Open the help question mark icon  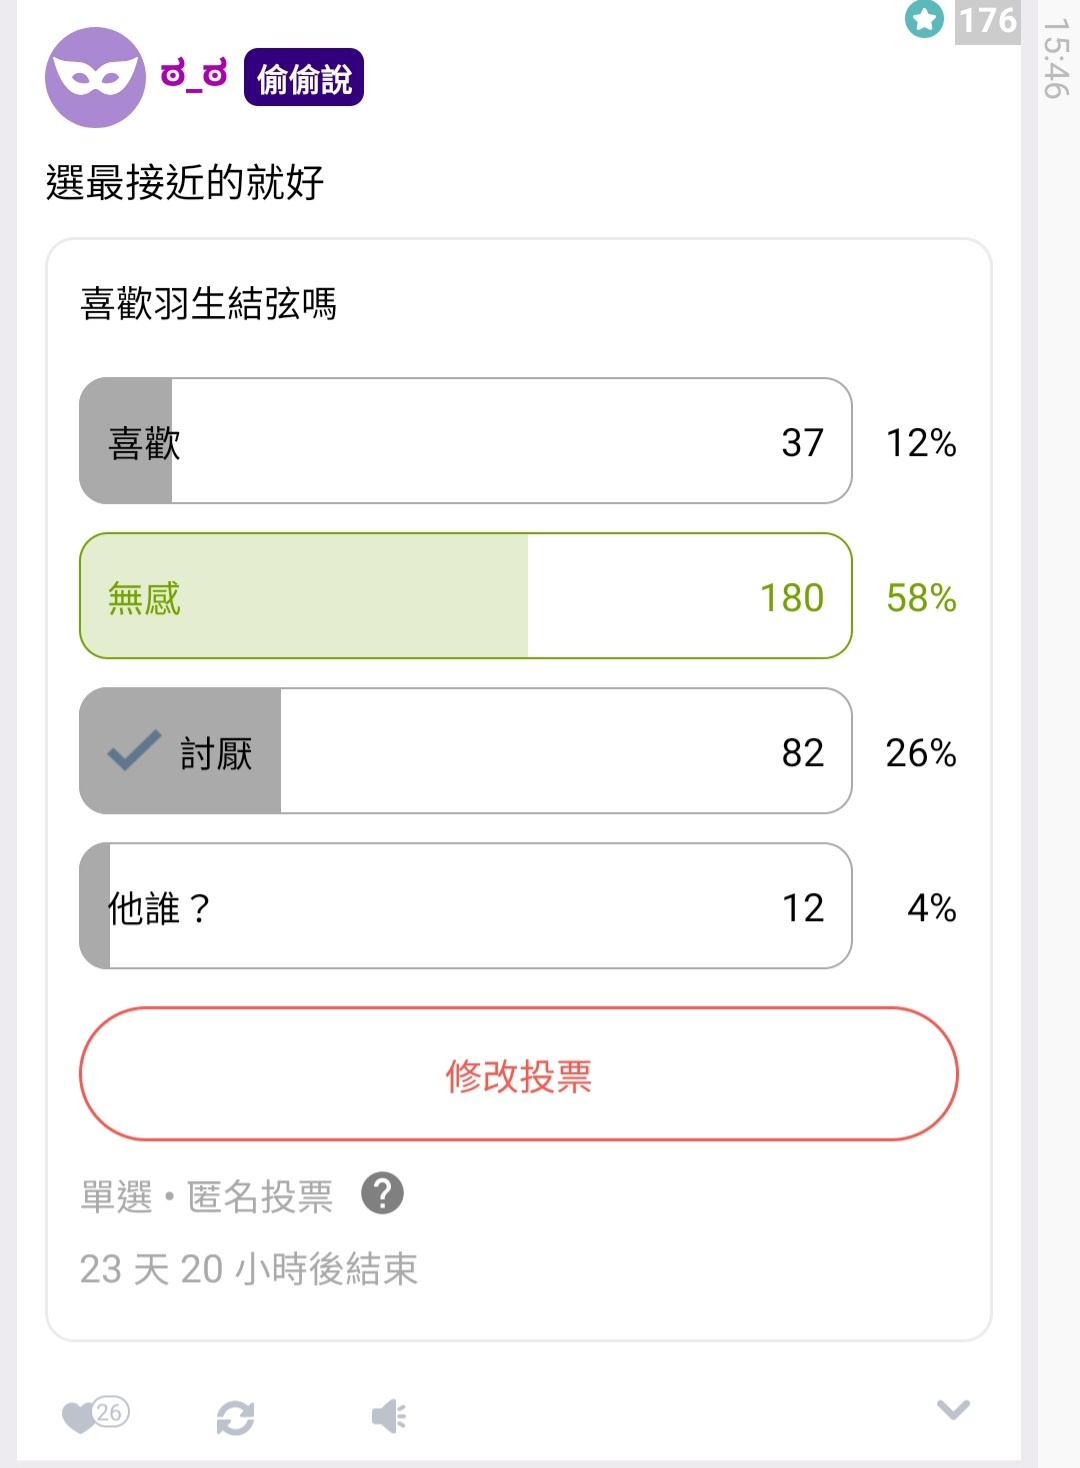pos(382,1193)
